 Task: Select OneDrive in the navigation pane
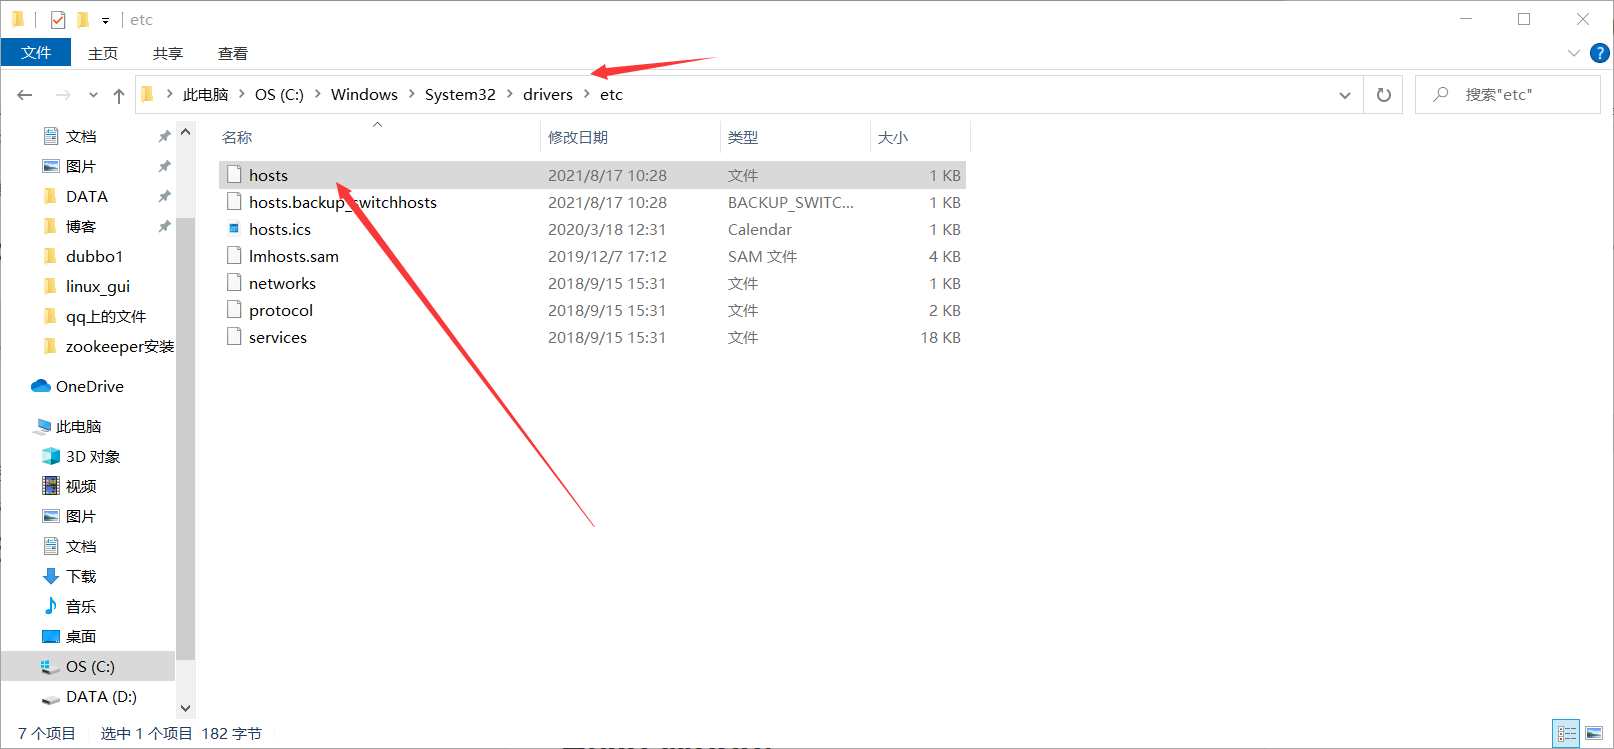point(90,386)
